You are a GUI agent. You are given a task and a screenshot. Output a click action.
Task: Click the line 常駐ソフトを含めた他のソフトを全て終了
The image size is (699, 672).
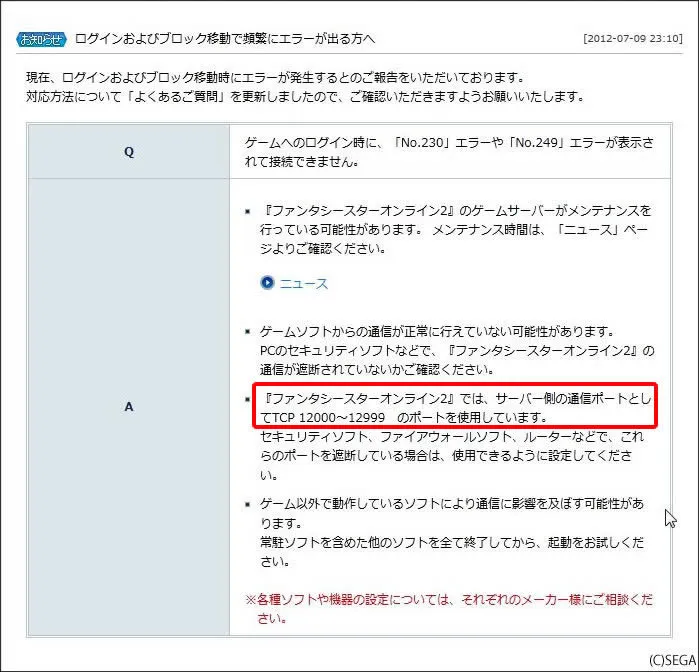pyautogui.click(x=451, y=552)
